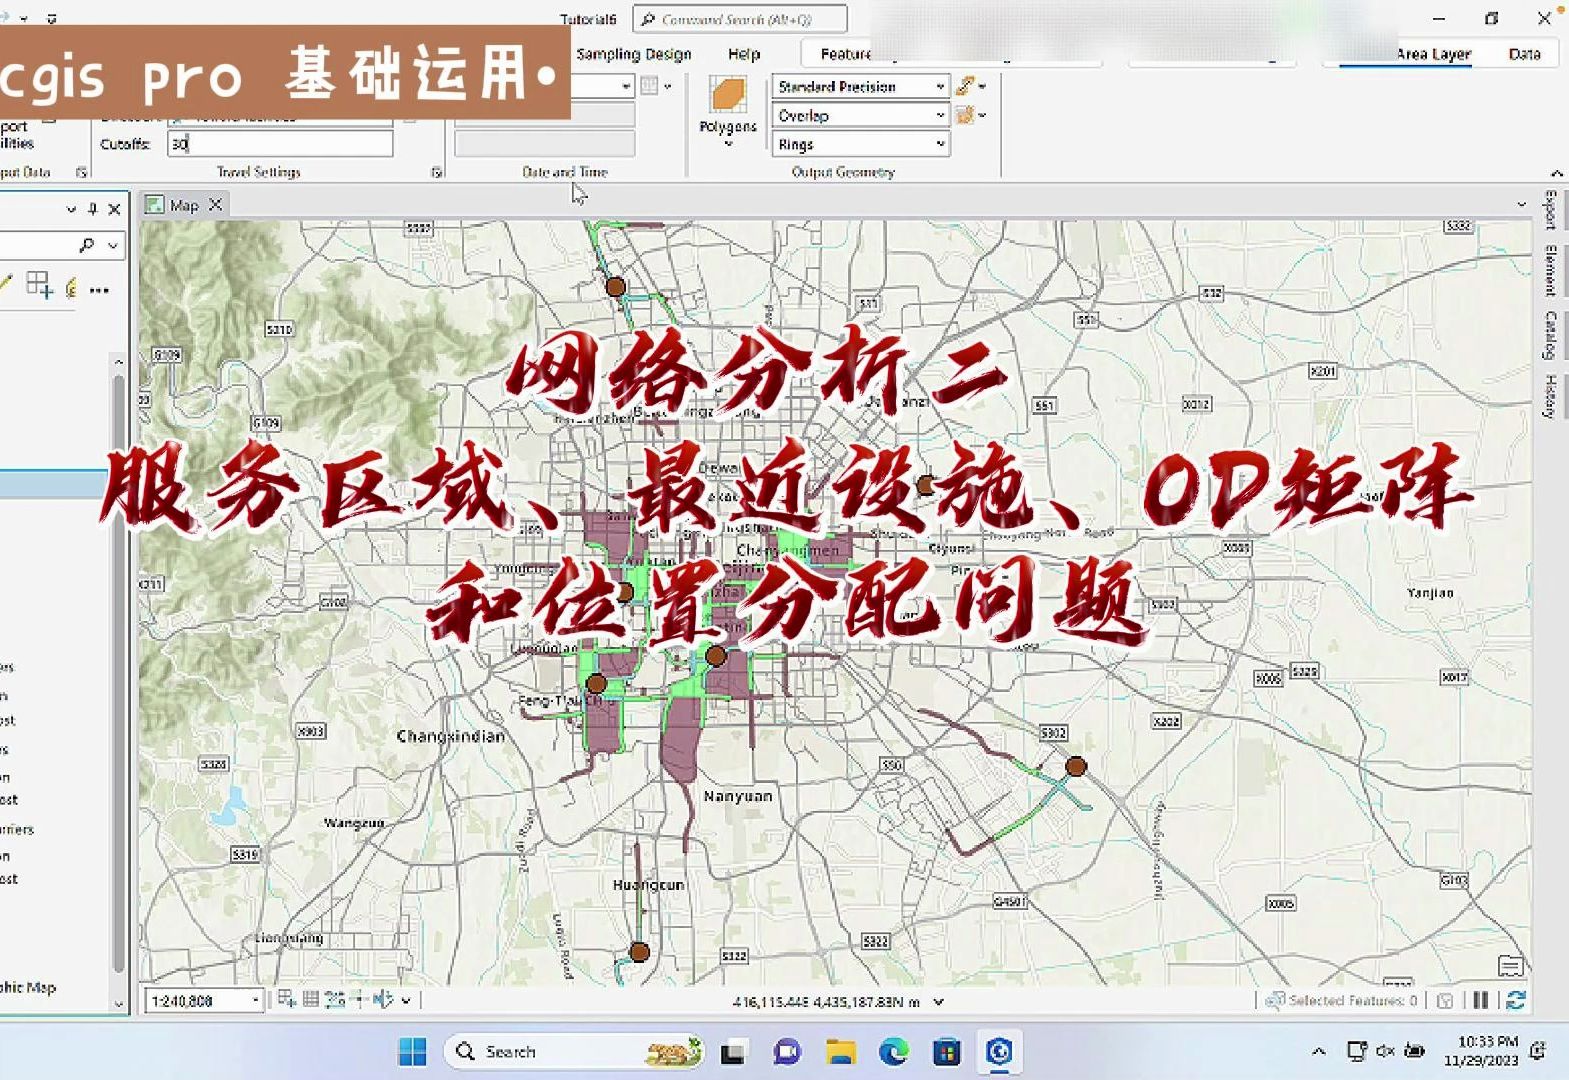
Task: Click the Map view icon on its tab
Action: click(x=154, y=205)
